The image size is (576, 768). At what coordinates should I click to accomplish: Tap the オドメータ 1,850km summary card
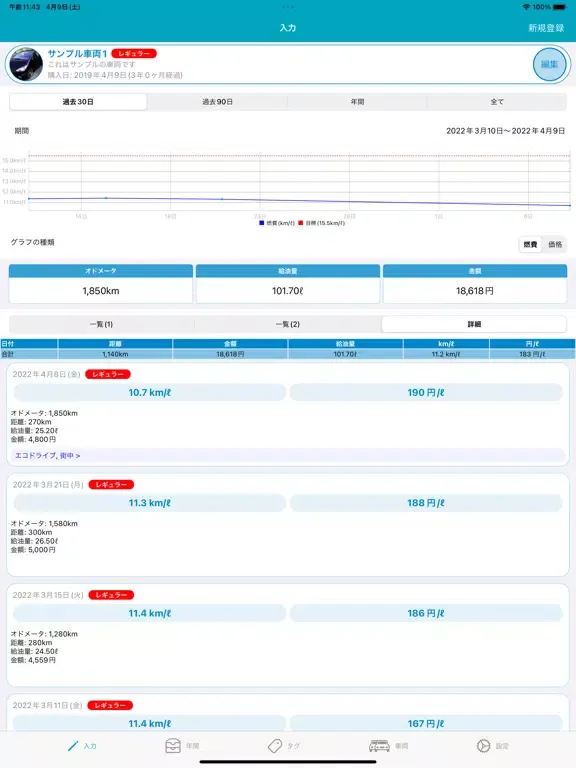100,284
